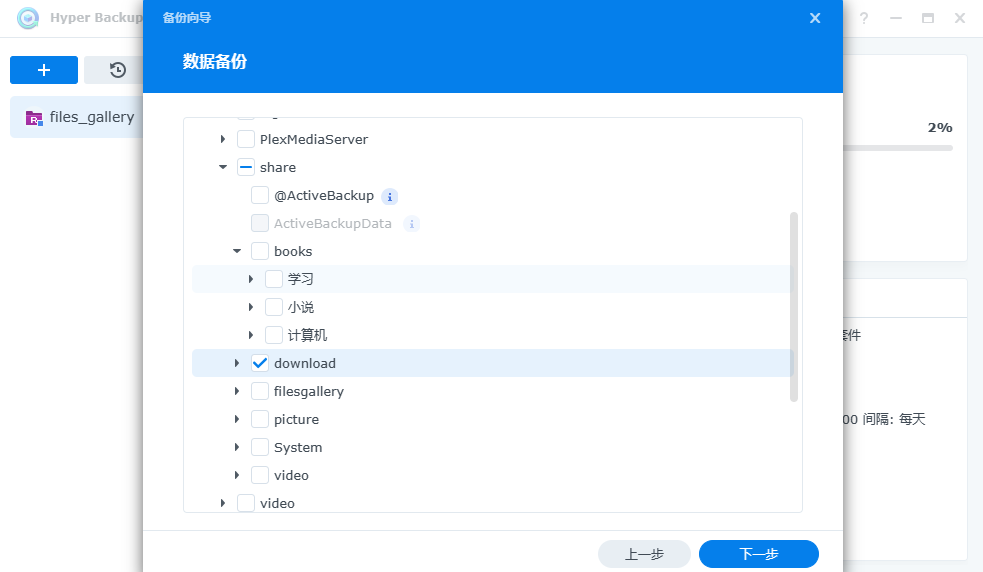Click the 上一步 back button
This screenshot has height=572, width=983.
644,554
